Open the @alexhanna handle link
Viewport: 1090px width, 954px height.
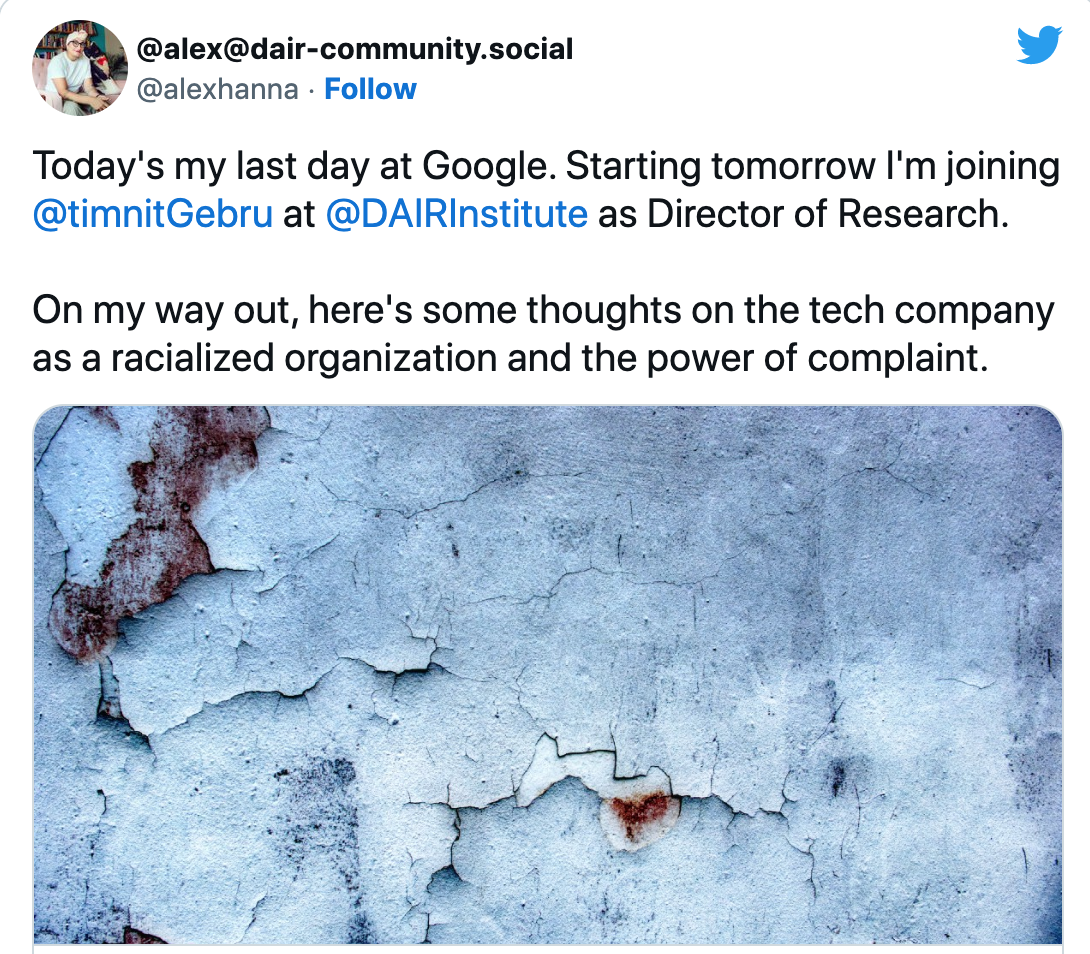(x=217, y=89)
